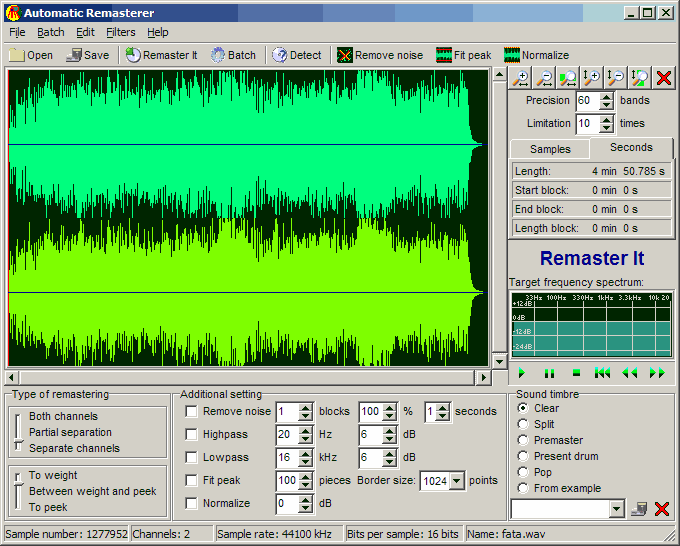The height and width of the screenshot is (546, 680).
Task: Click the large Remaster It button
Action: 592,259
